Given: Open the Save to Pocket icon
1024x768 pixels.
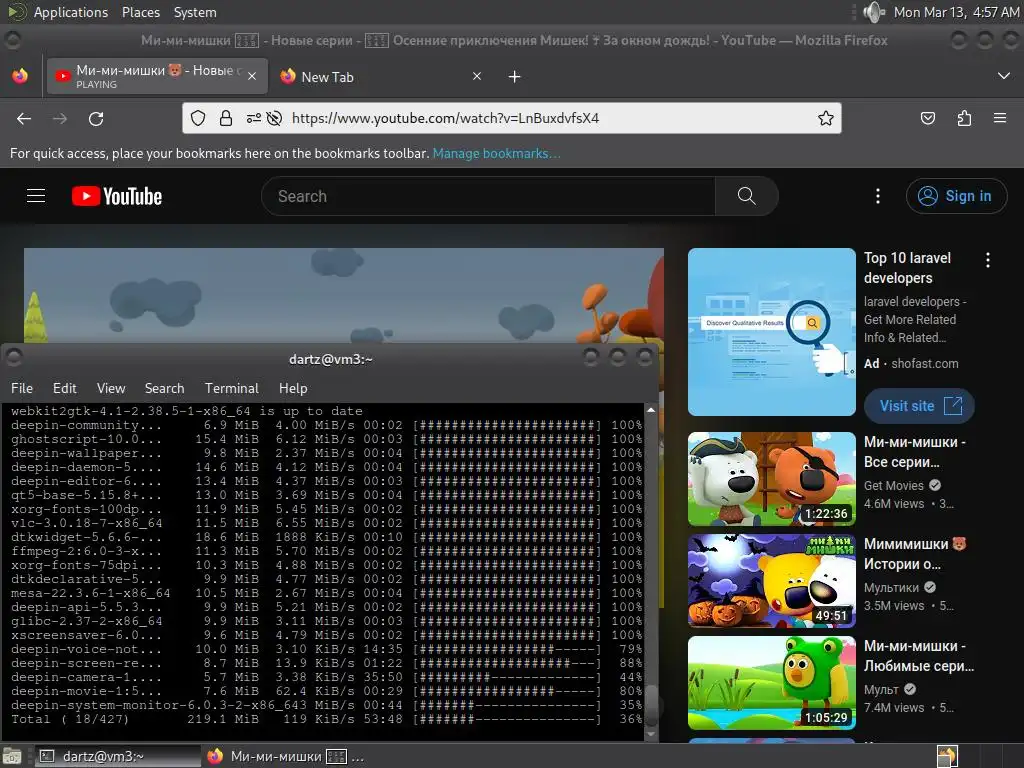Looking at the screenshot, I should tap(927, 118).
